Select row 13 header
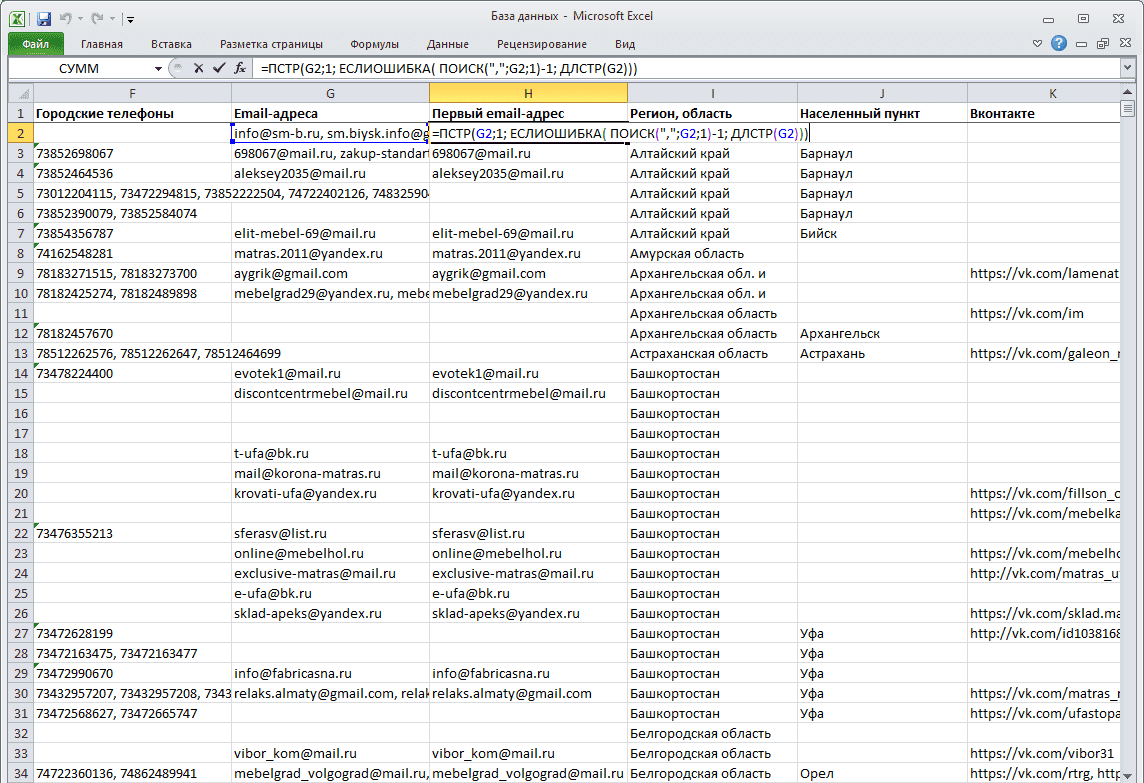The image size is (1144, 783). (x=20, y=353)
